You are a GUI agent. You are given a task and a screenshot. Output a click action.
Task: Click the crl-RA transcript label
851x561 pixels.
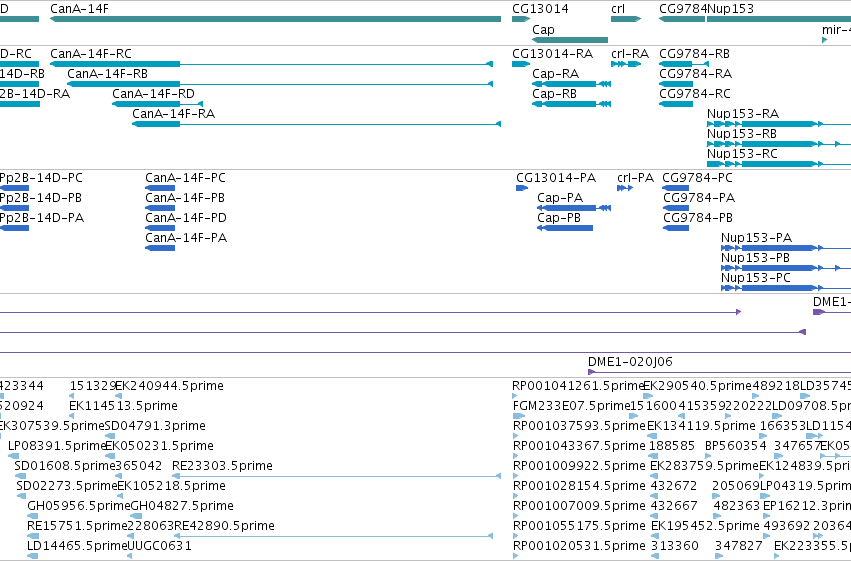coord(630,54)
